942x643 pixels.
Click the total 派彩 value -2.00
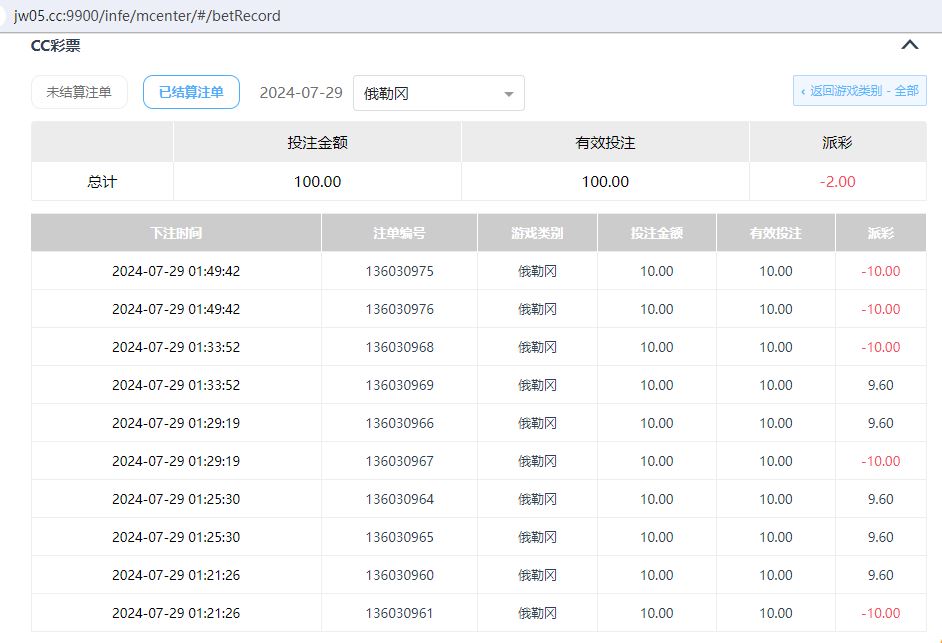click(x=837, y=182)
